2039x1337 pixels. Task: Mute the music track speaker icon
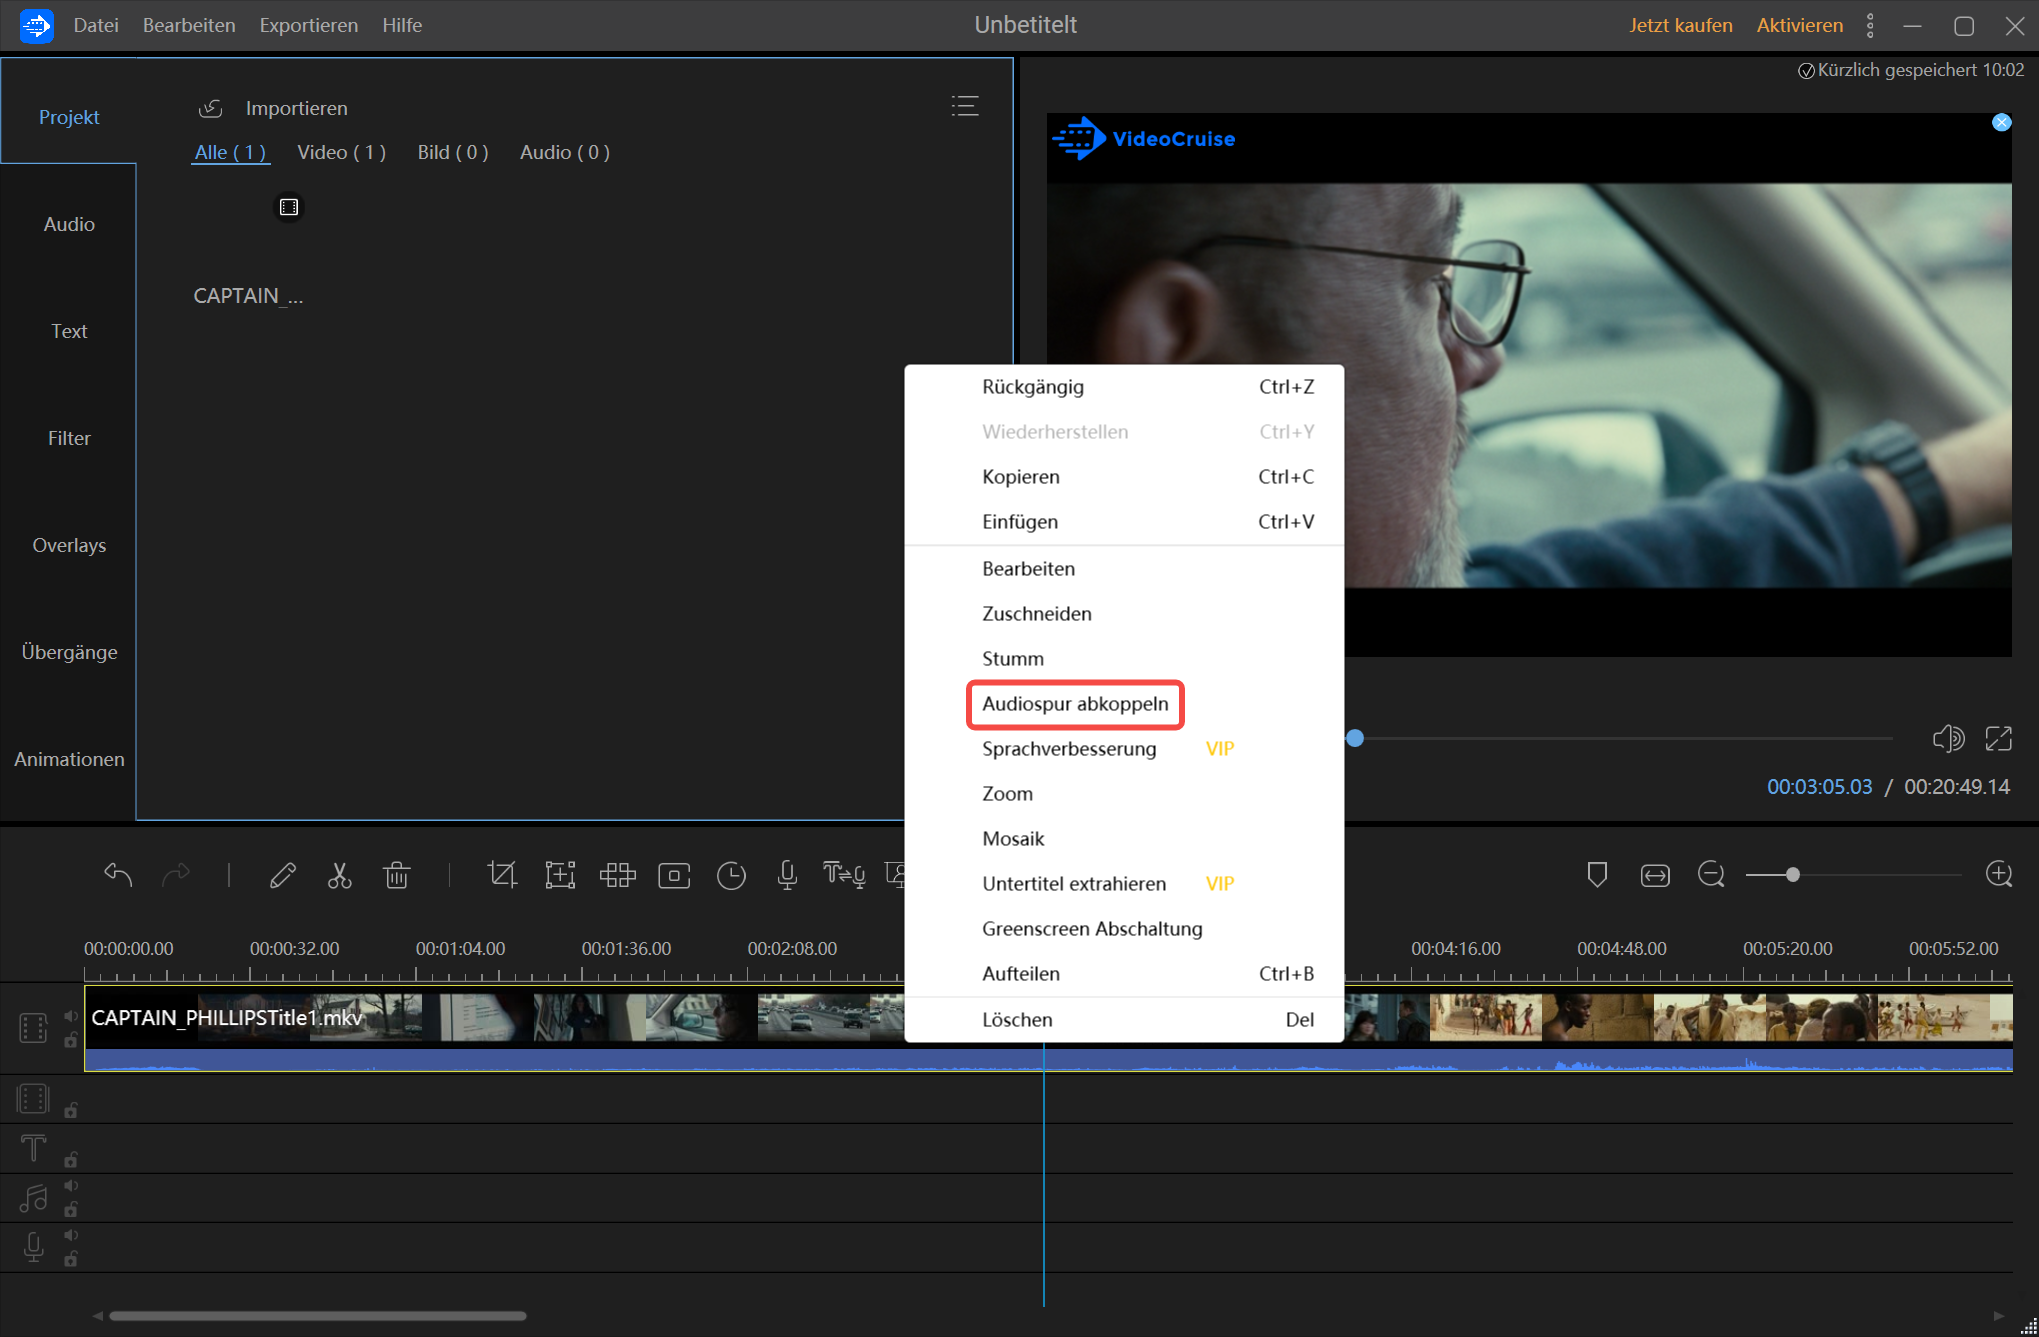point(71,1186)
